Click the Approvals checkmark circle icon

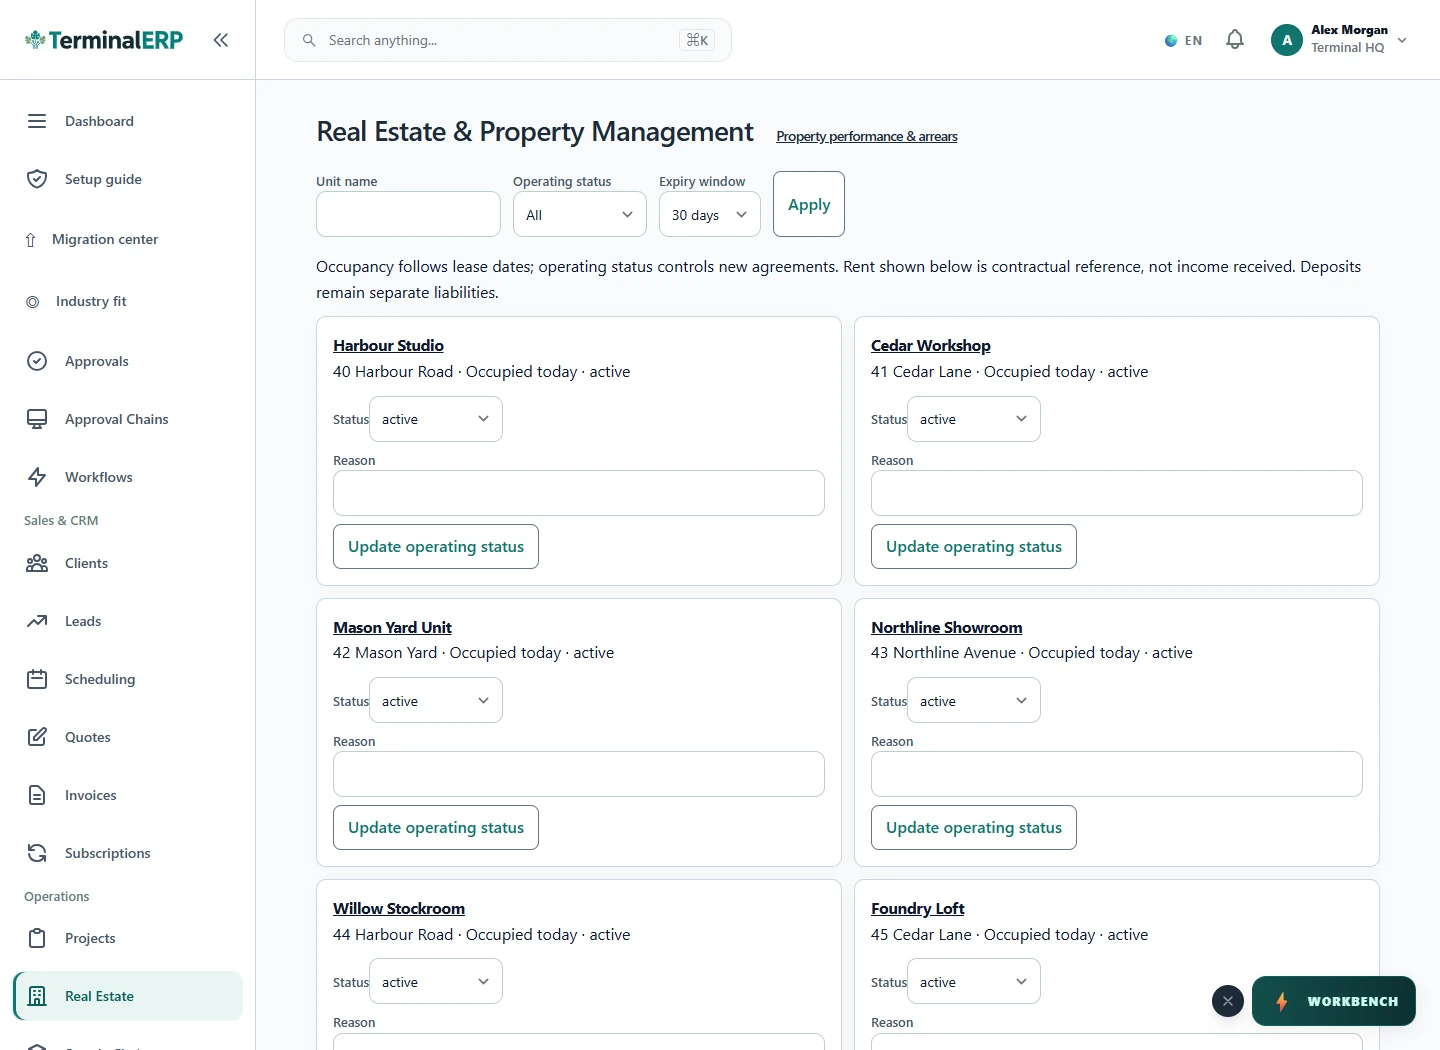point(37,361)
